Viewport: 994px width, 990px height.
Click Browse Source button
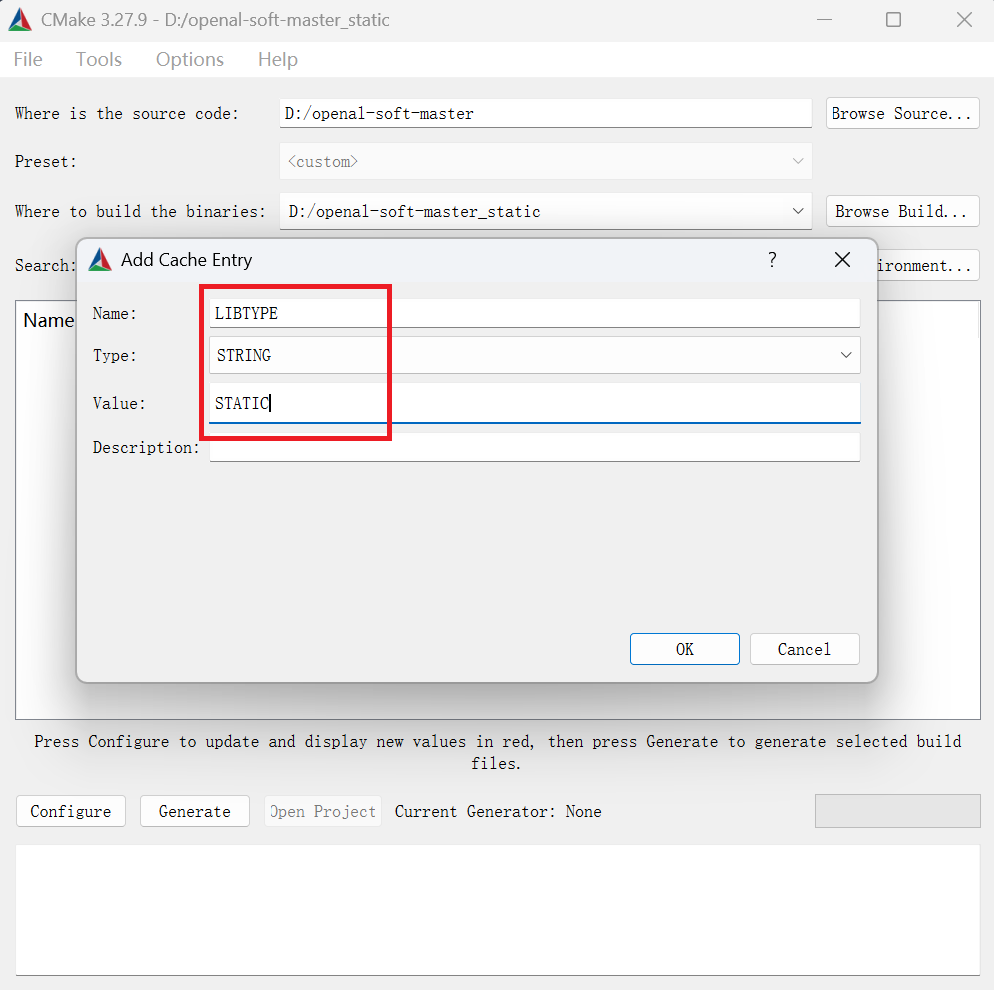[x=902, y=113]
